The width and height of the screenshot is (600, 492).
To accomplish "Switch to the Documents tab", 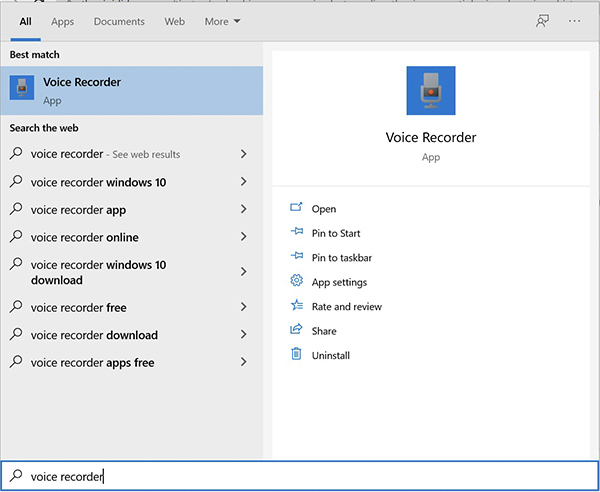I will (119, 22).
